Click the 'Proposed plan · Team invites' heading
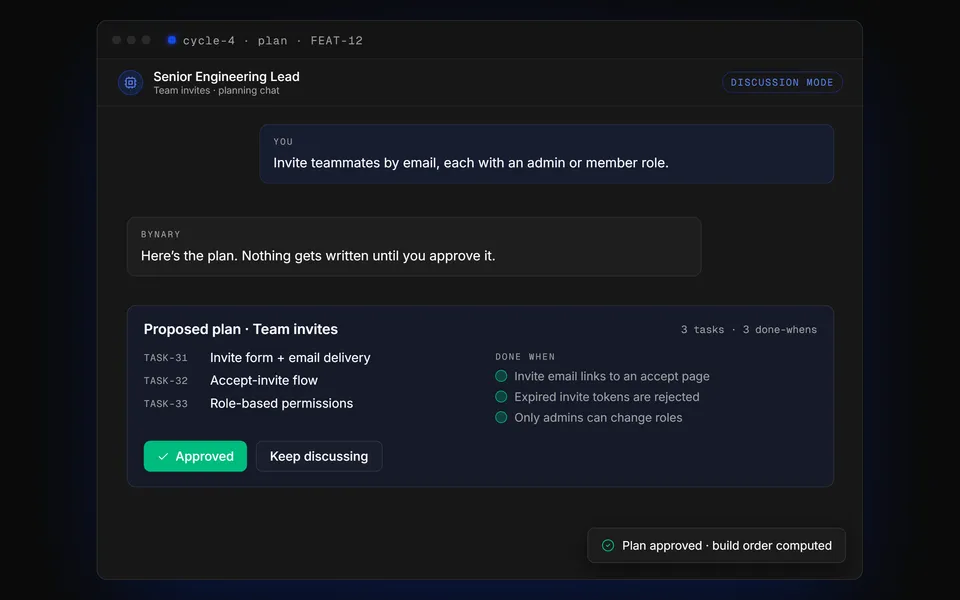Image resolution: width=960 pixels, height=600 pixels. [241, 329]
